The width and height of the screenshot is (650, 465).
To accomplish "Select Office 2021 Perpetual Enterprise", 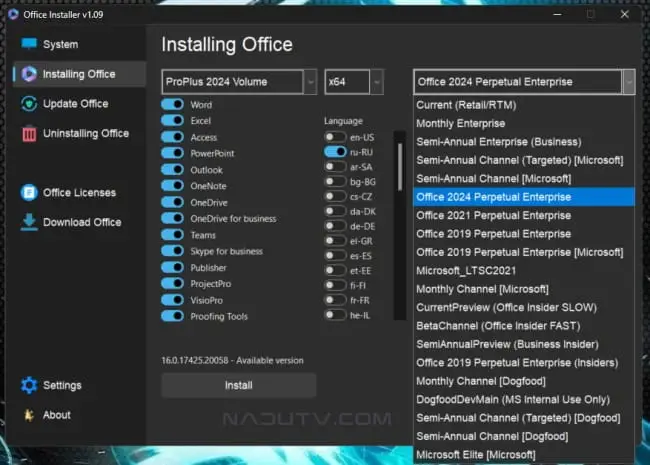I will point(524,216).
